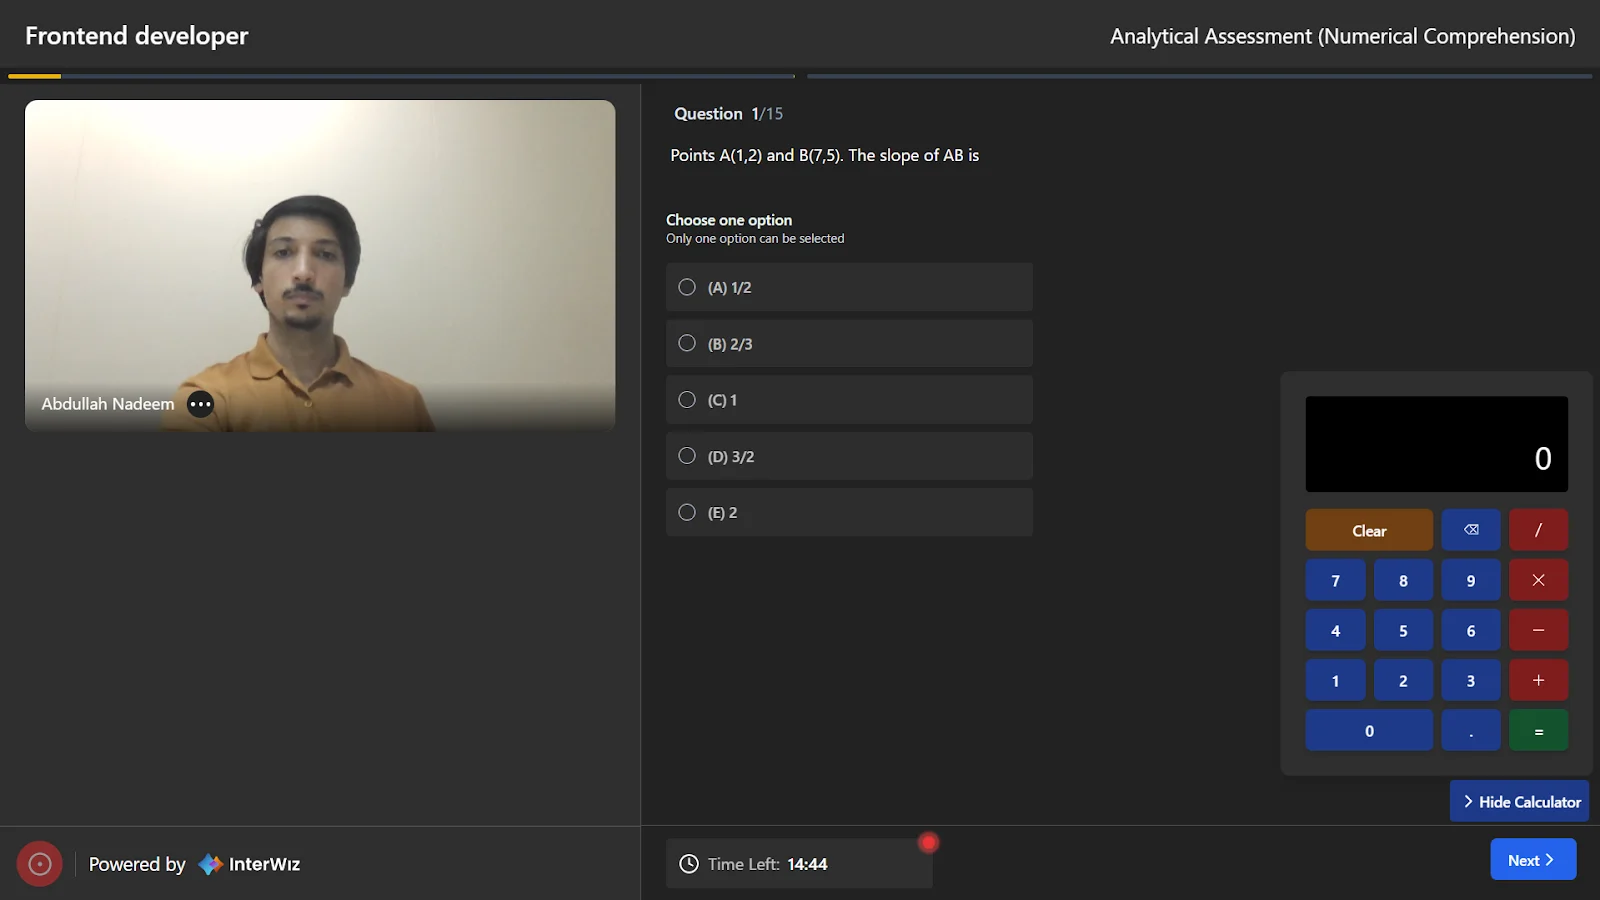Click calculator digit 9
Image resolution: width=1600 pixels, height=900 pixels.
(1471, 580)
